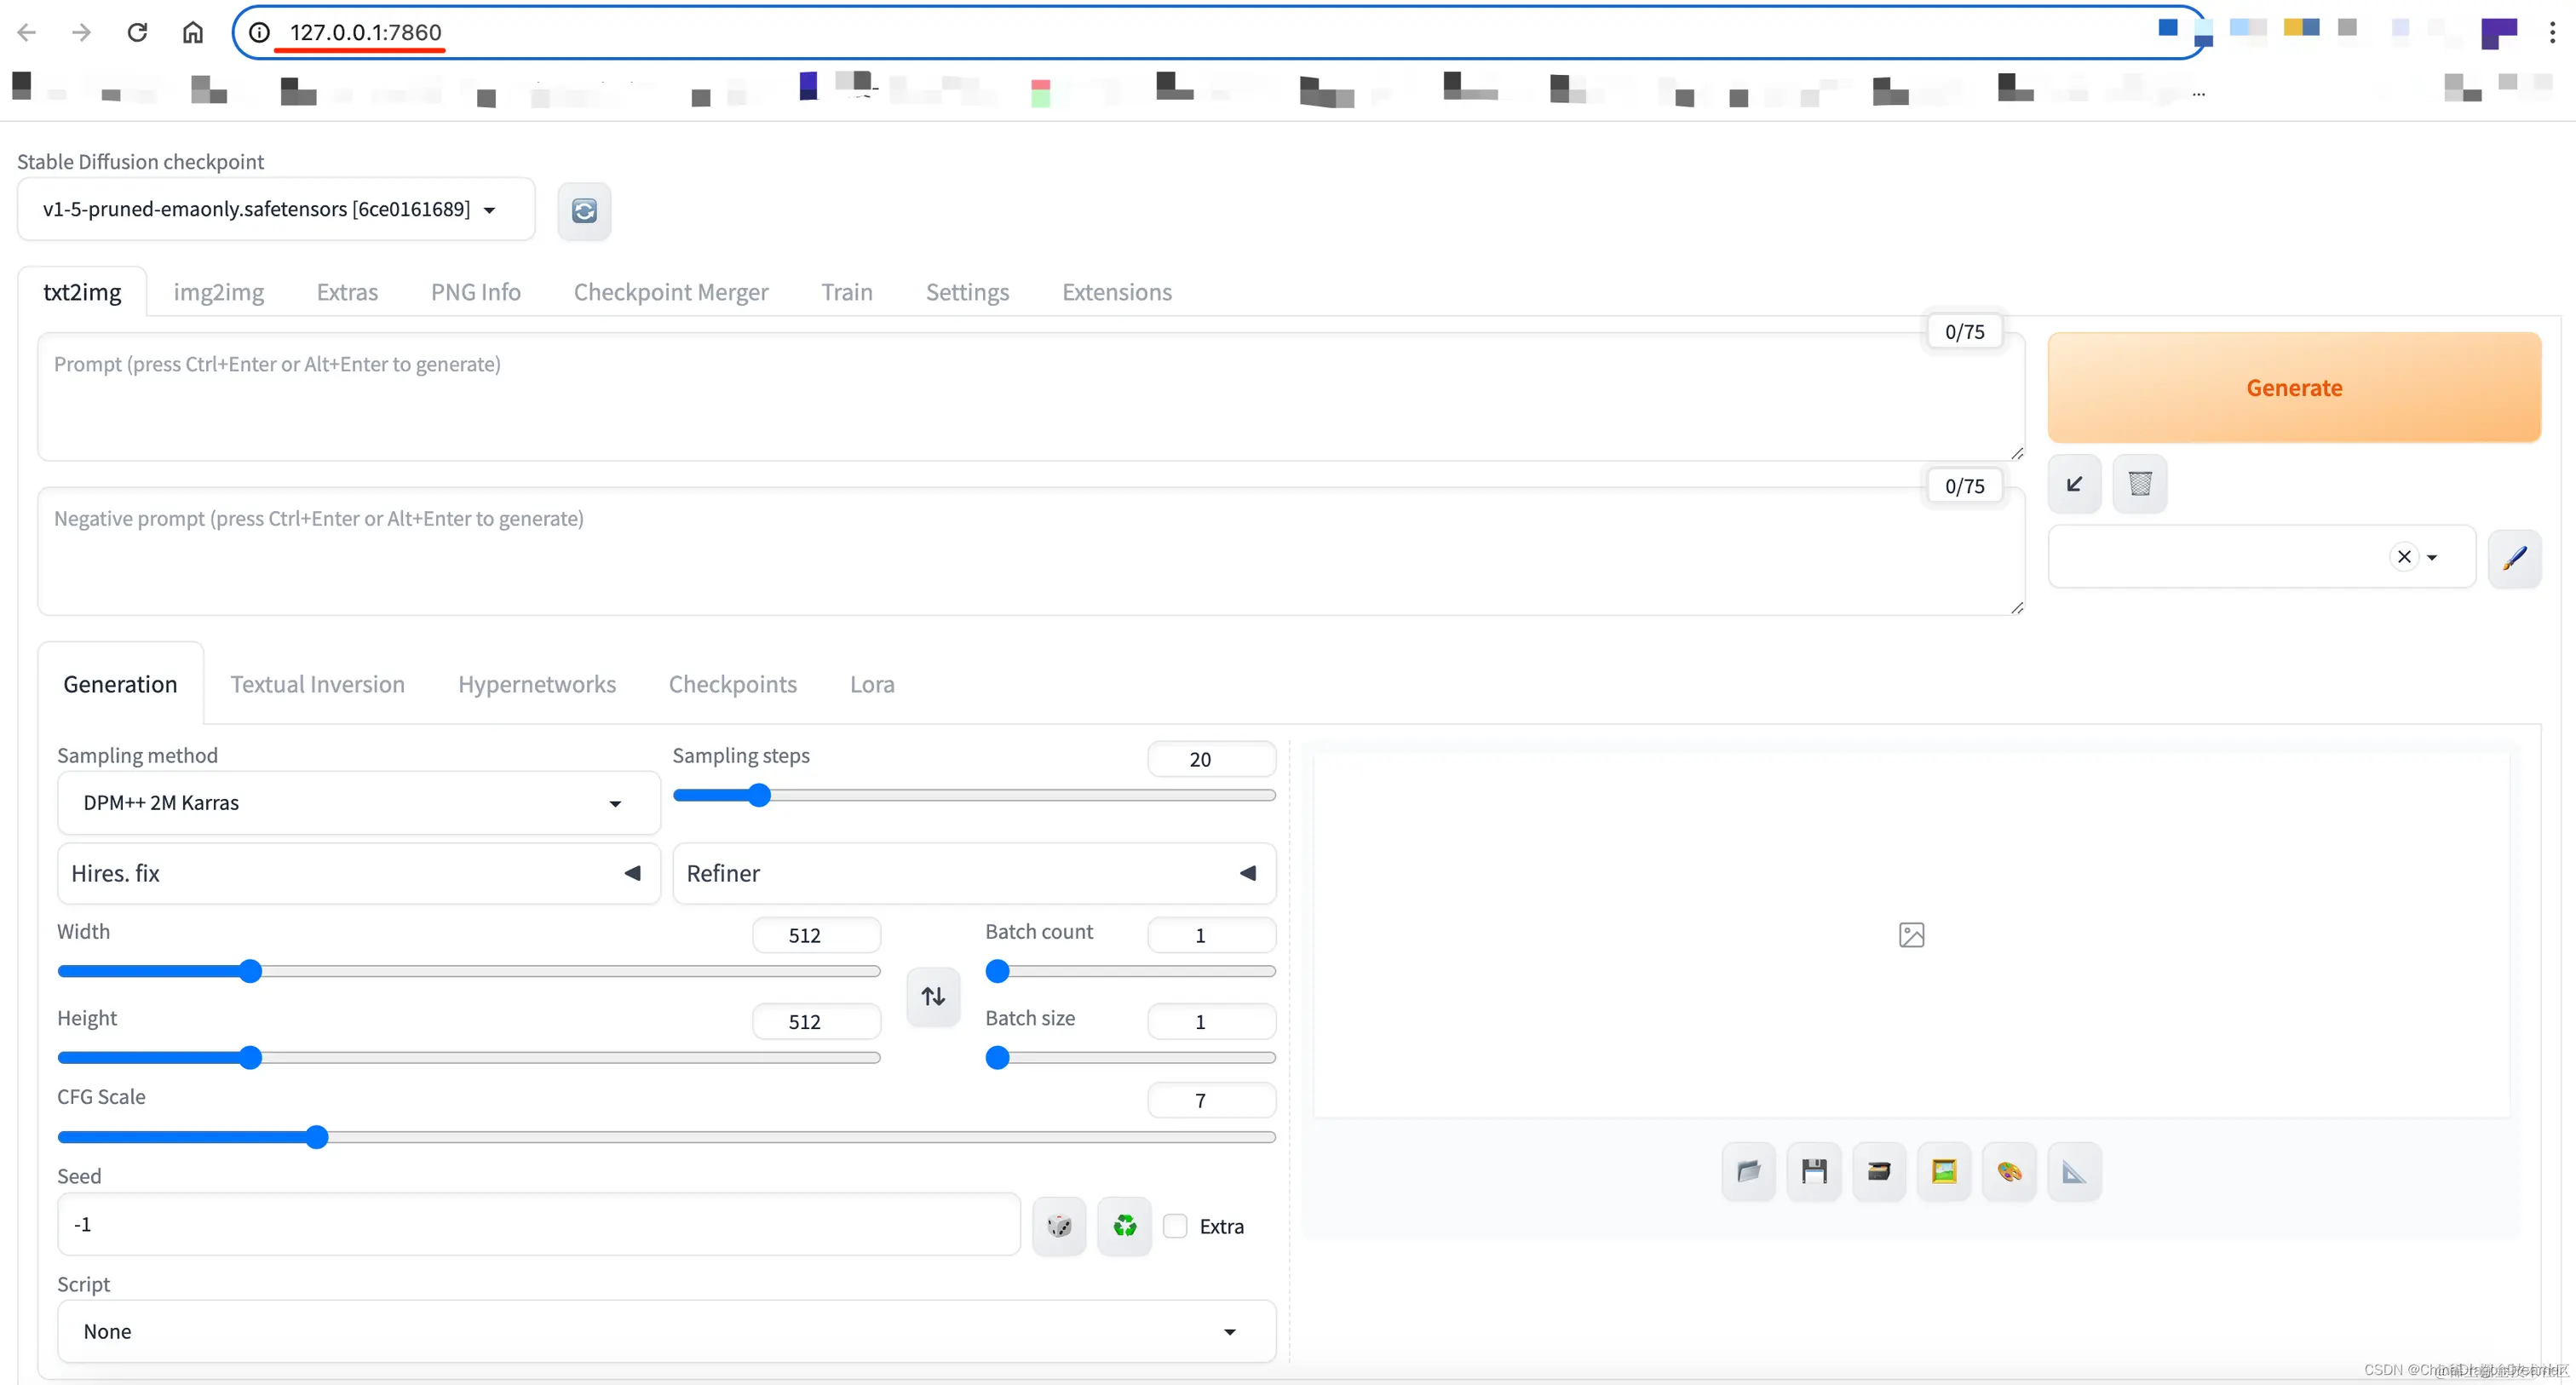Viewport: 2576px width, 1385px height.
Task: Click the color palette send to inpaint icon
Action: click(x=2009, y=1171)
